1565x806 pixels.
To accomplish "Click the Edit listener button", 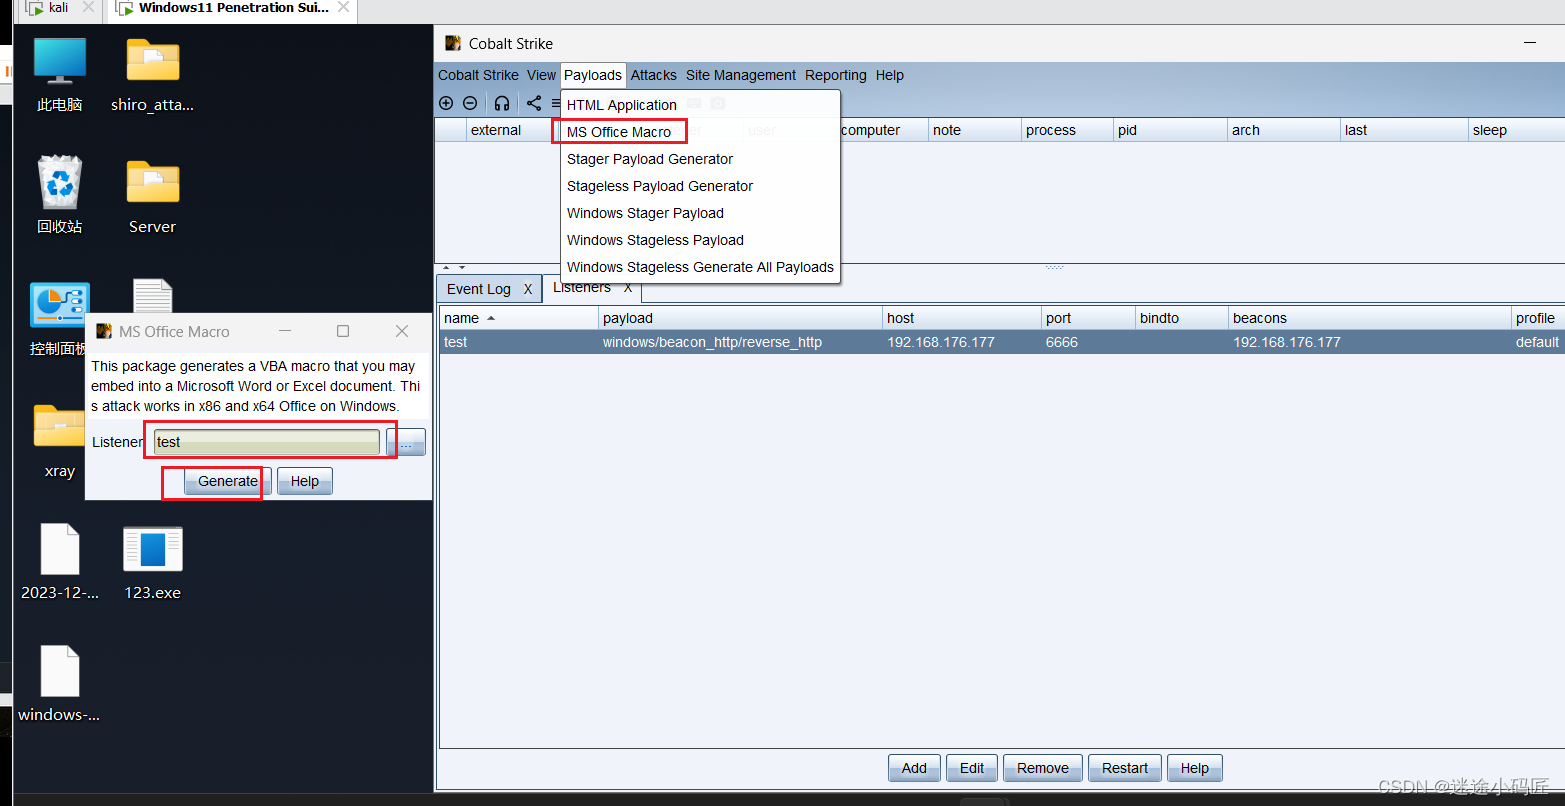I will coord(972,768).
